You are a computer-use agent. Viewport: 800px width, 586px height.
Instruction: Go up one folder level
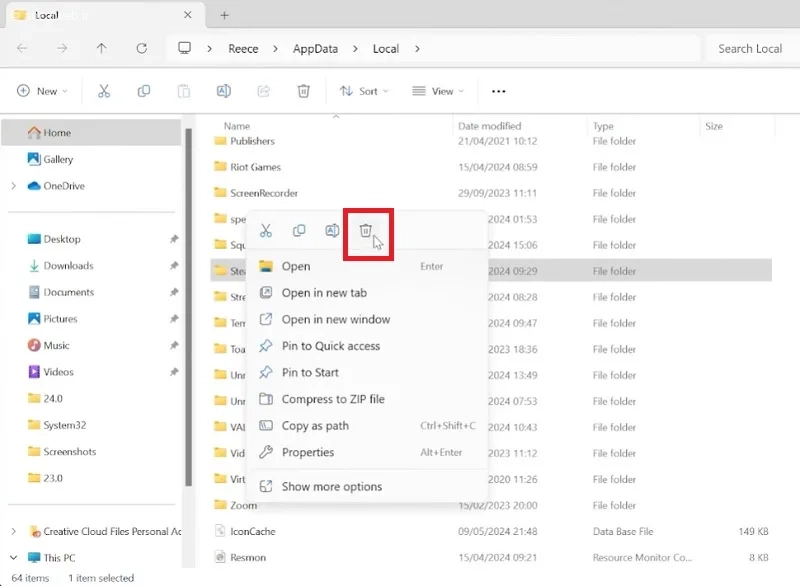tap(102, 48)
